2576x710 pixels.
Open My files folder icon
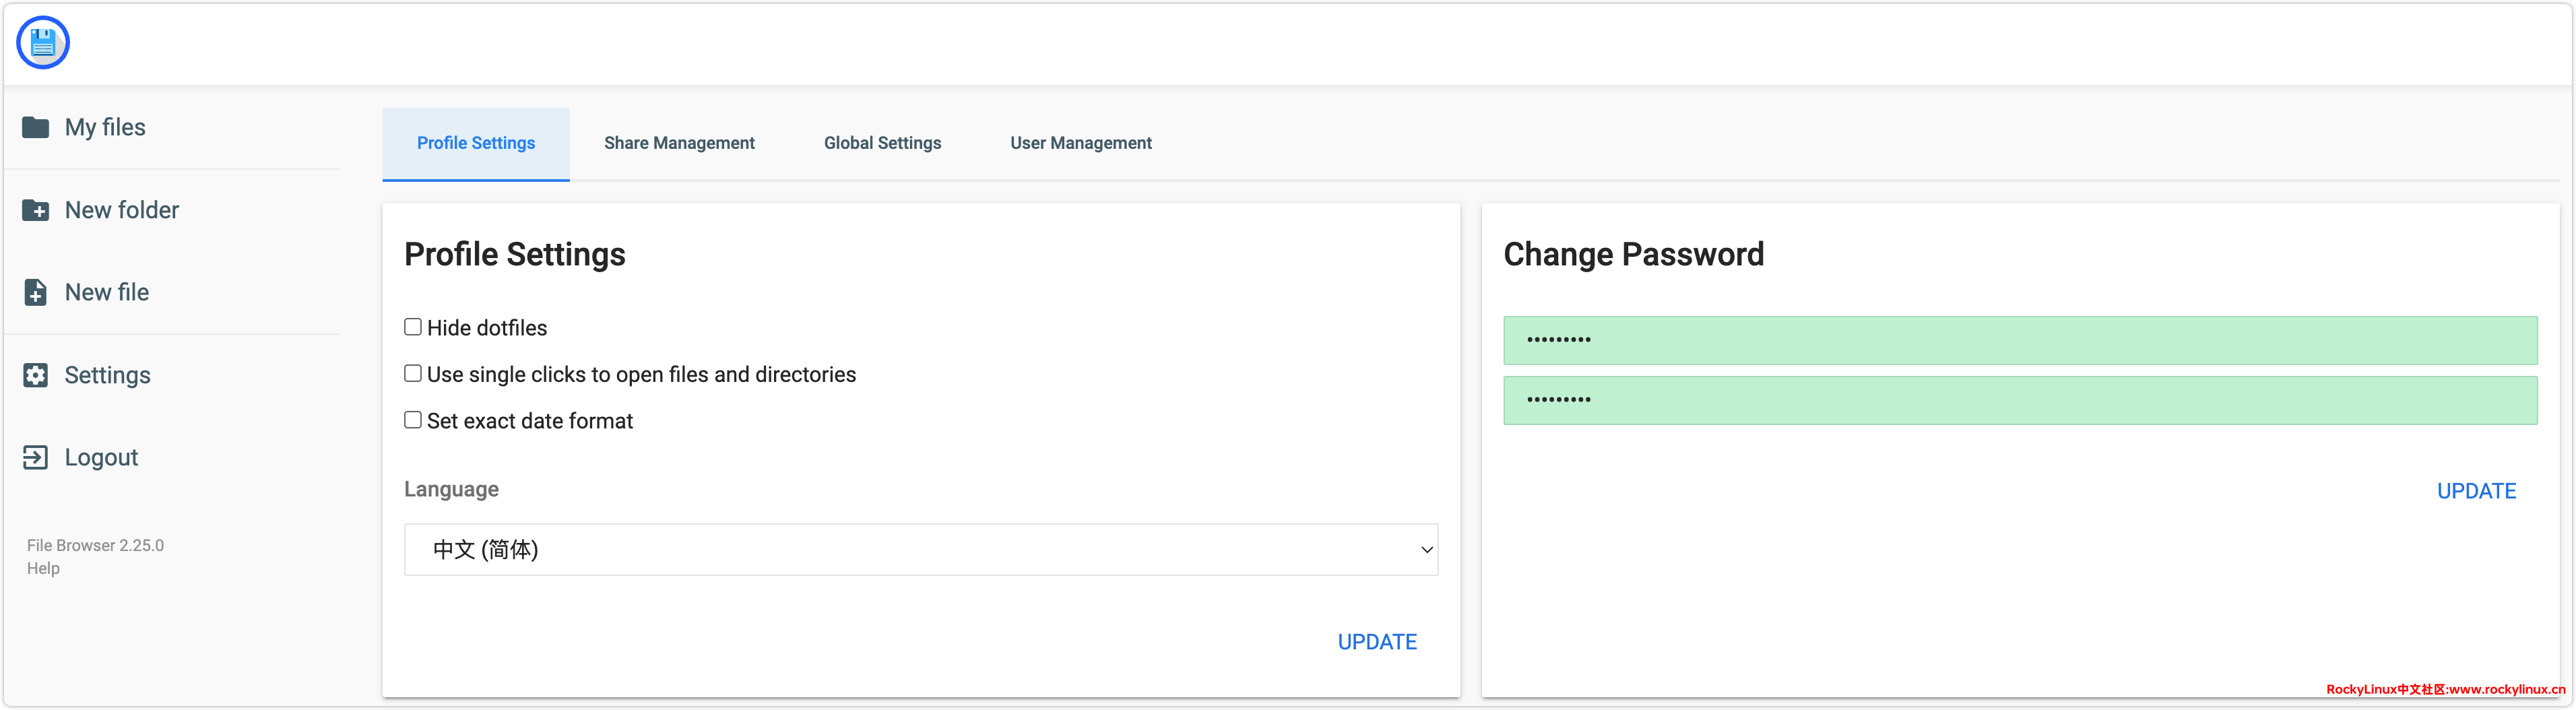(36, 127)
